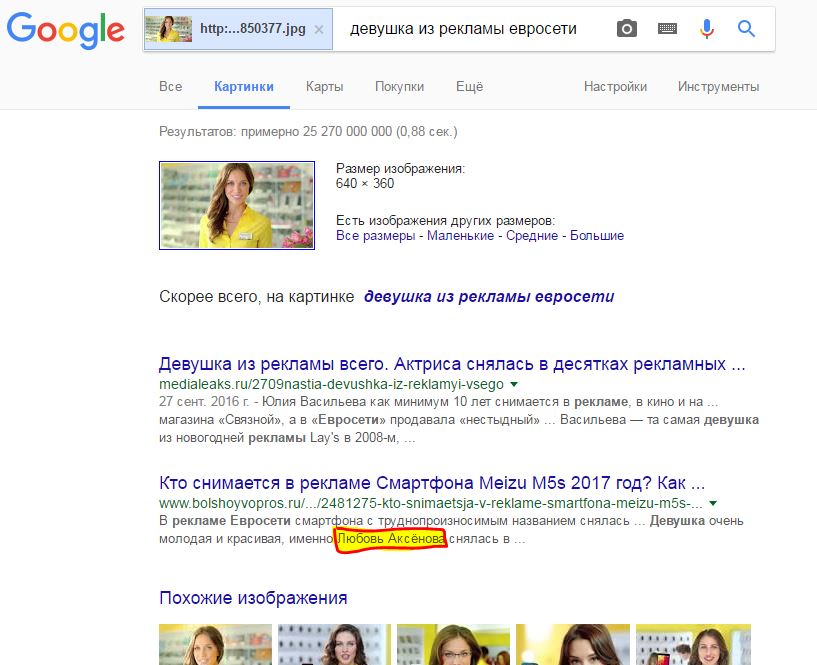Image resolution: width=817 pixels, height=665 pixels.
Task: Click best guess девушка из рекламы евросети link
Action: click(489, 297)
